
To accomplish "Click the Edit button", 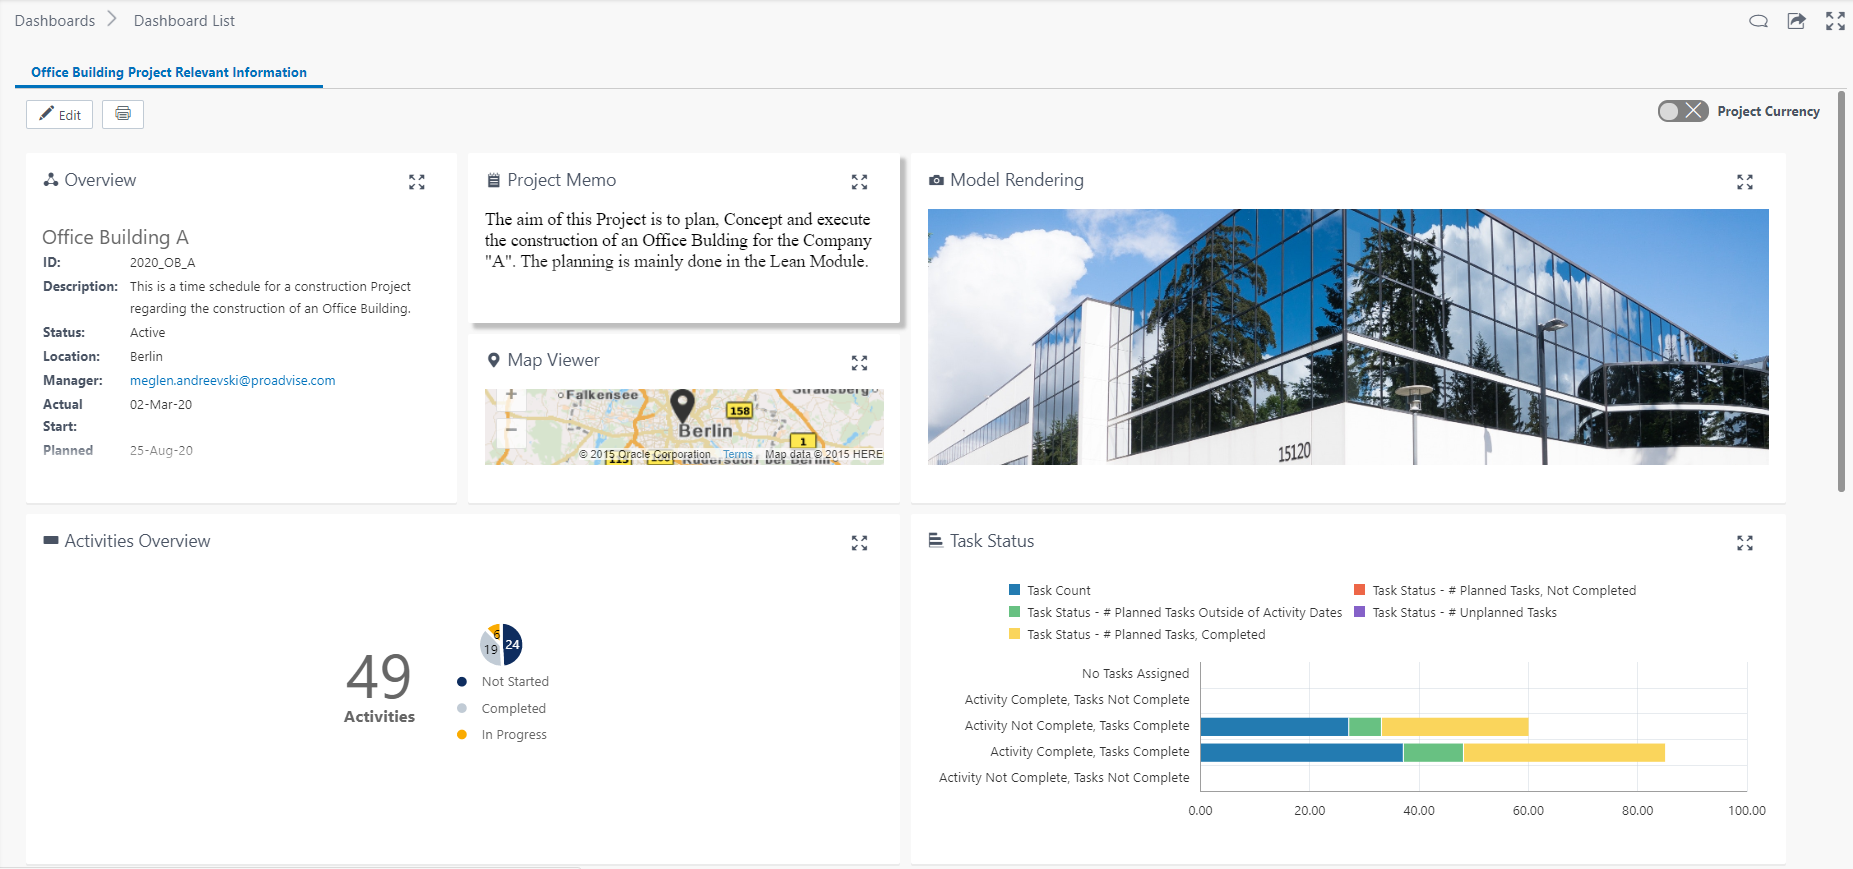I will click(60, 115).
